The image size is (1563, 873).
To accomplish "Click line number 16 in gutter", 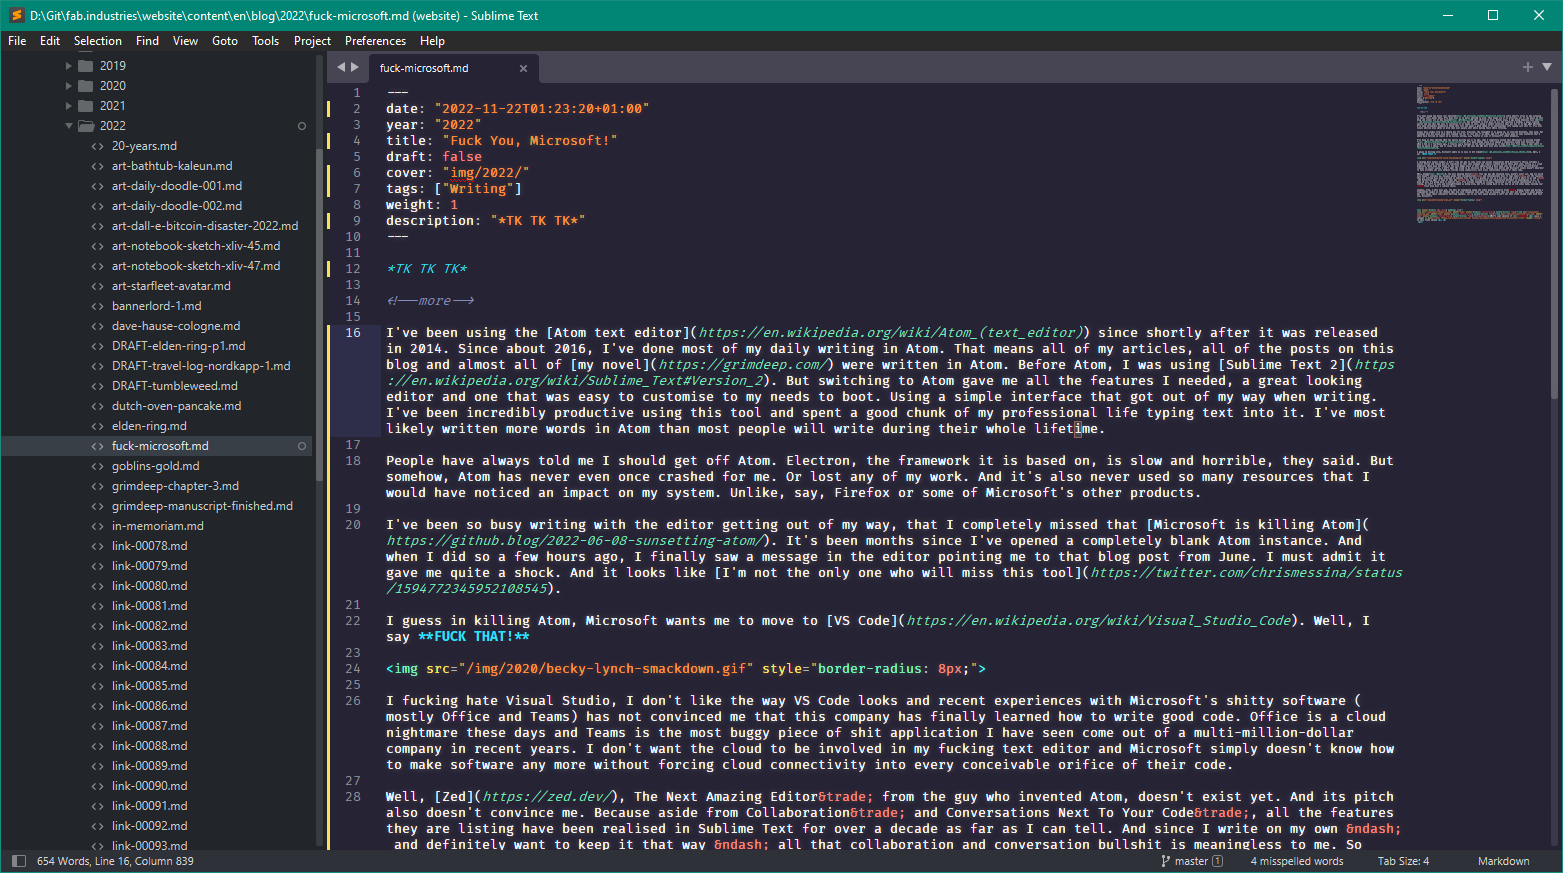I will click(x=353, y=333).
